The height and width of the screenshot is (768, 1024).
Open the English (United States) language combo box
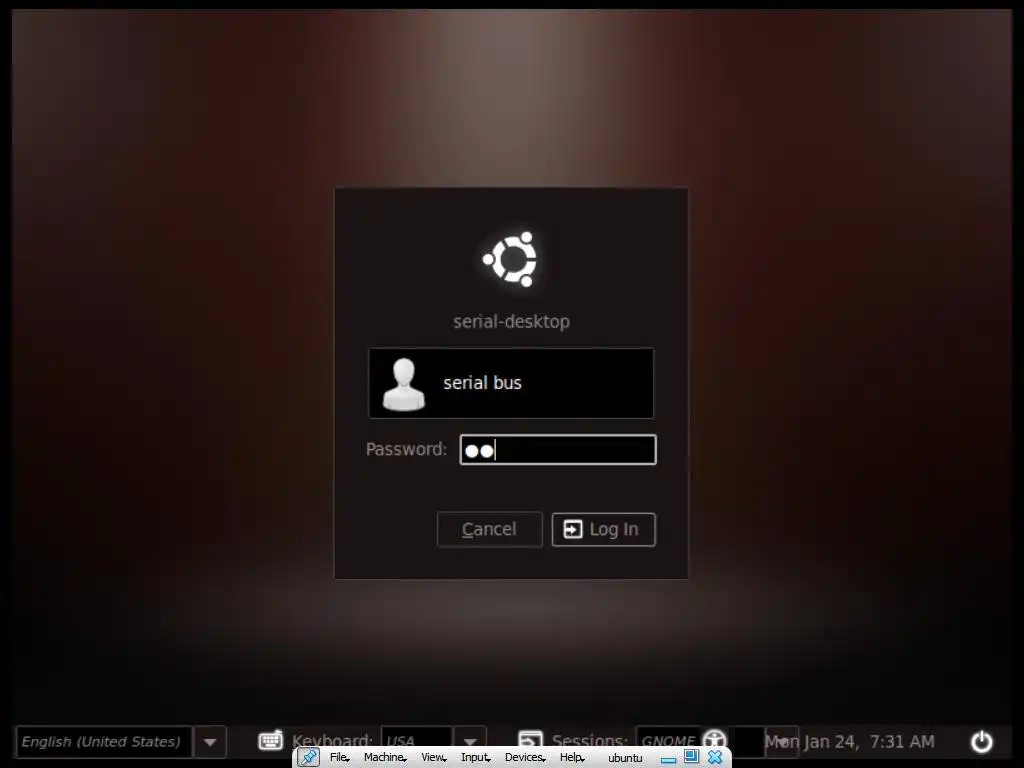coord(104,741)
